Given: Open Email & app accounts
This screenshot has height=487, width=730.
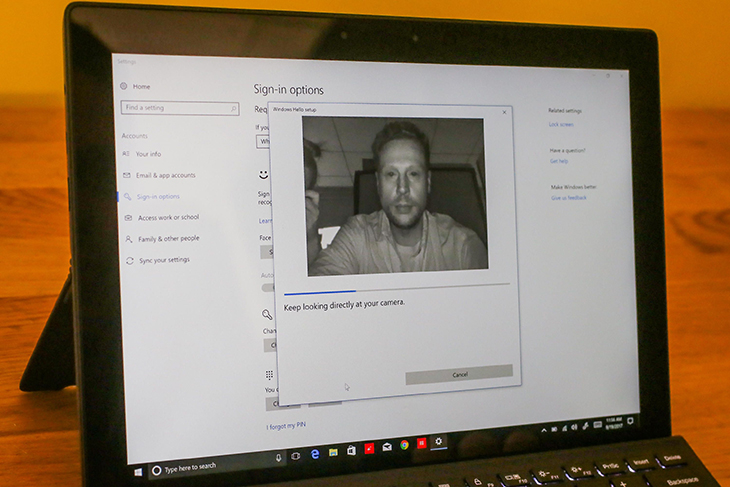Looking at the screenshot, I should (159, 175).
